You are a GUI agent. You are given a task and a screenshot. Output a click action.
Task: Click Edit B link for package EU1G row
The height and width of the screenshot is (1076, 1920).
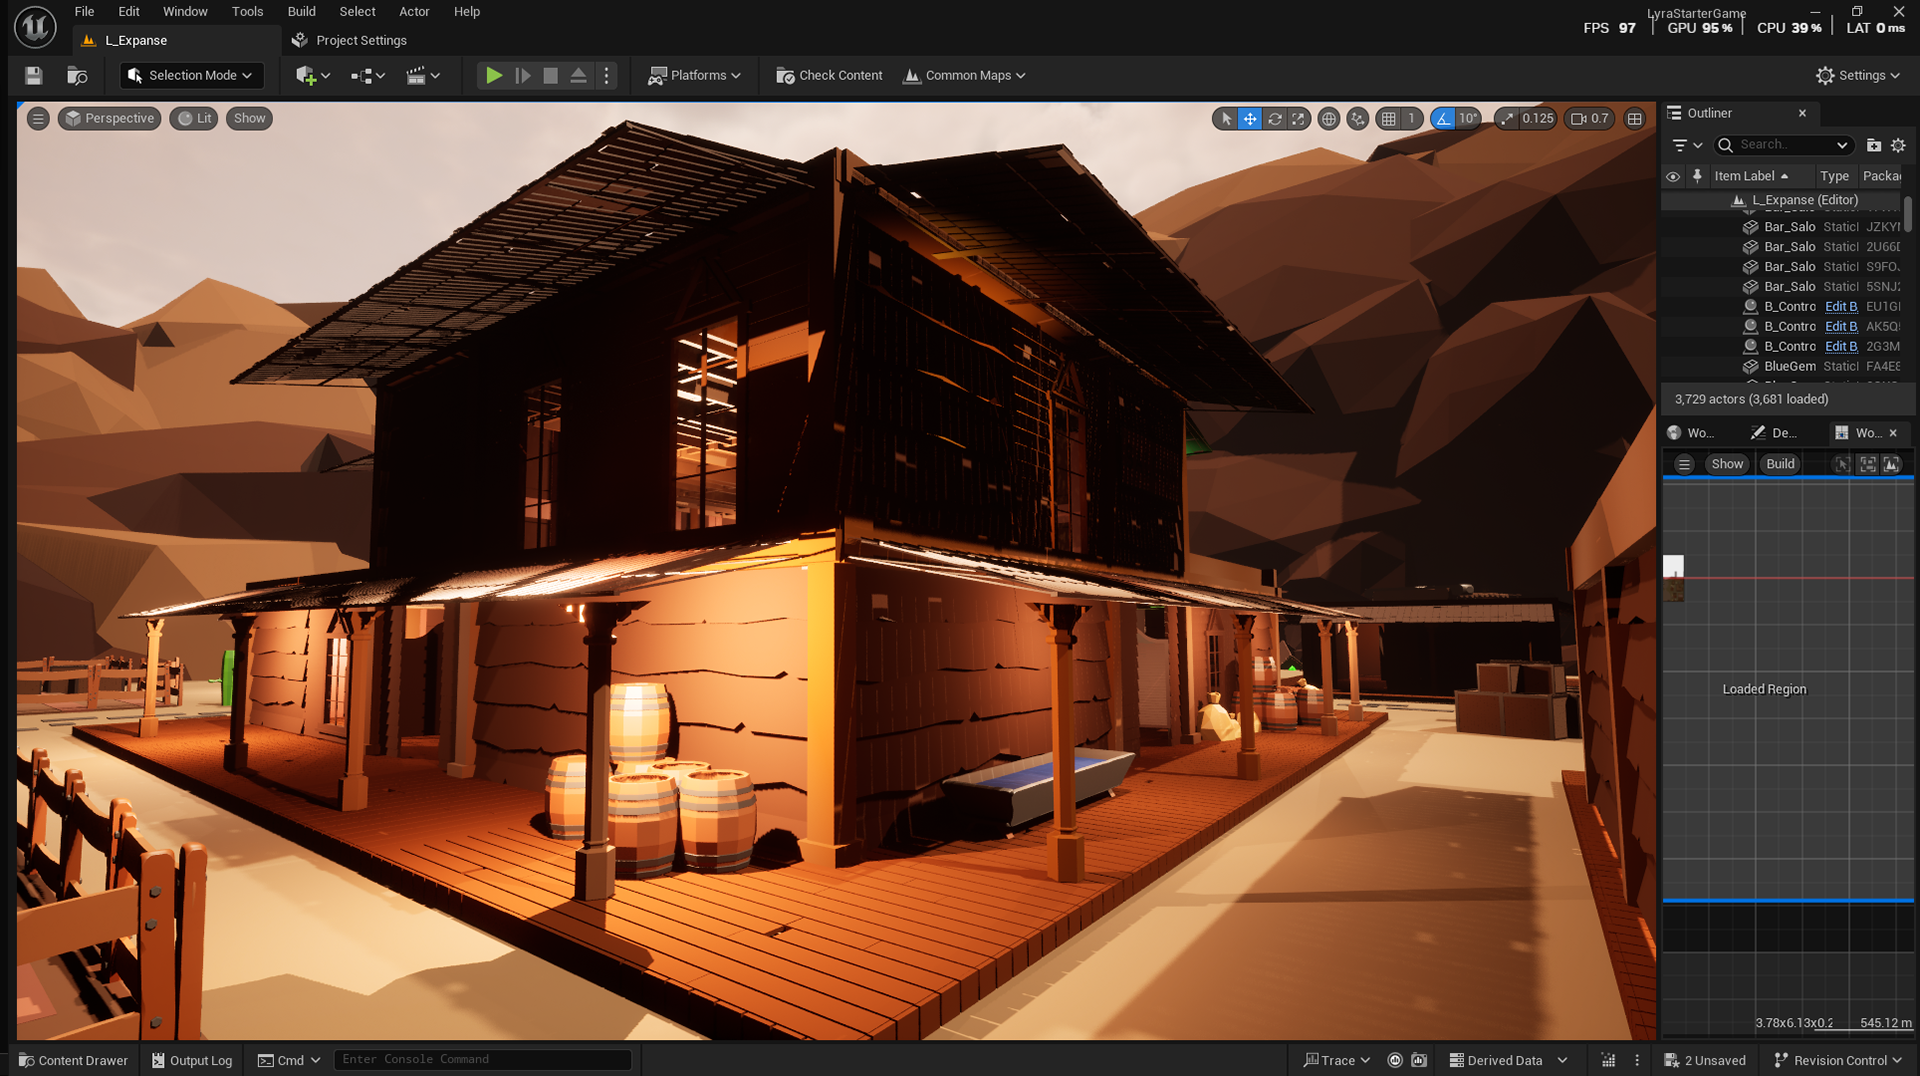tap(1840, 307)
